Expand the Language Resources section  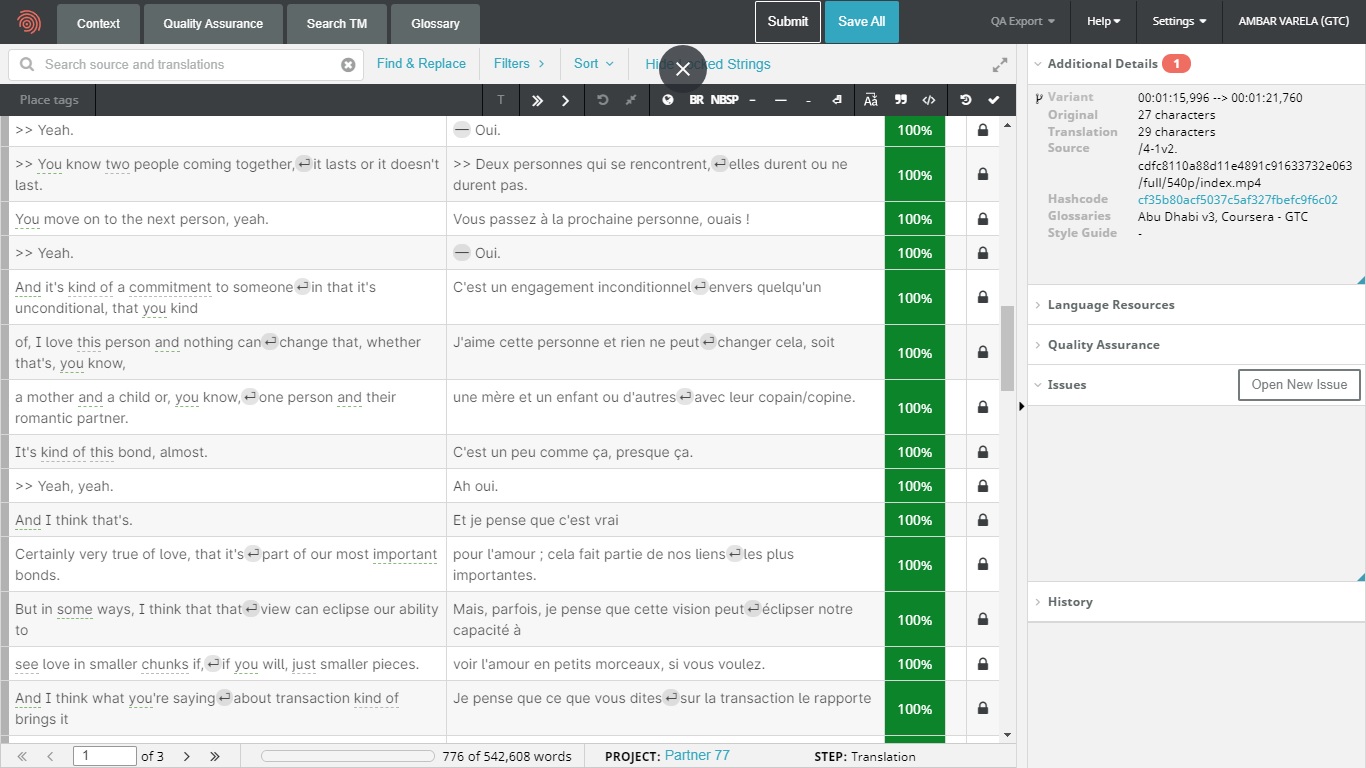point(1110,305)
